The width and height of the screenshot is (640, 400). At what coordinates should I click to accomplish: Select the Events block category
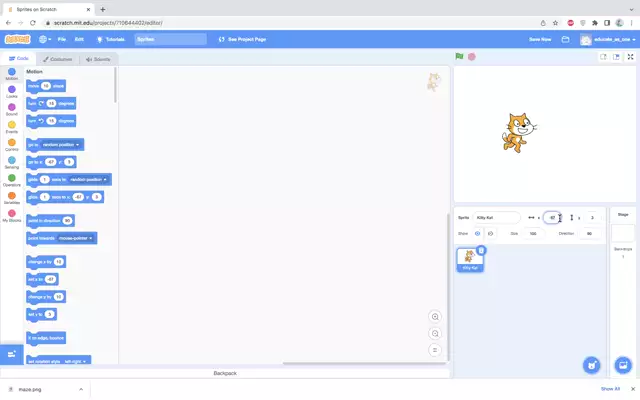pyautogui.click(x=11, y=127)
